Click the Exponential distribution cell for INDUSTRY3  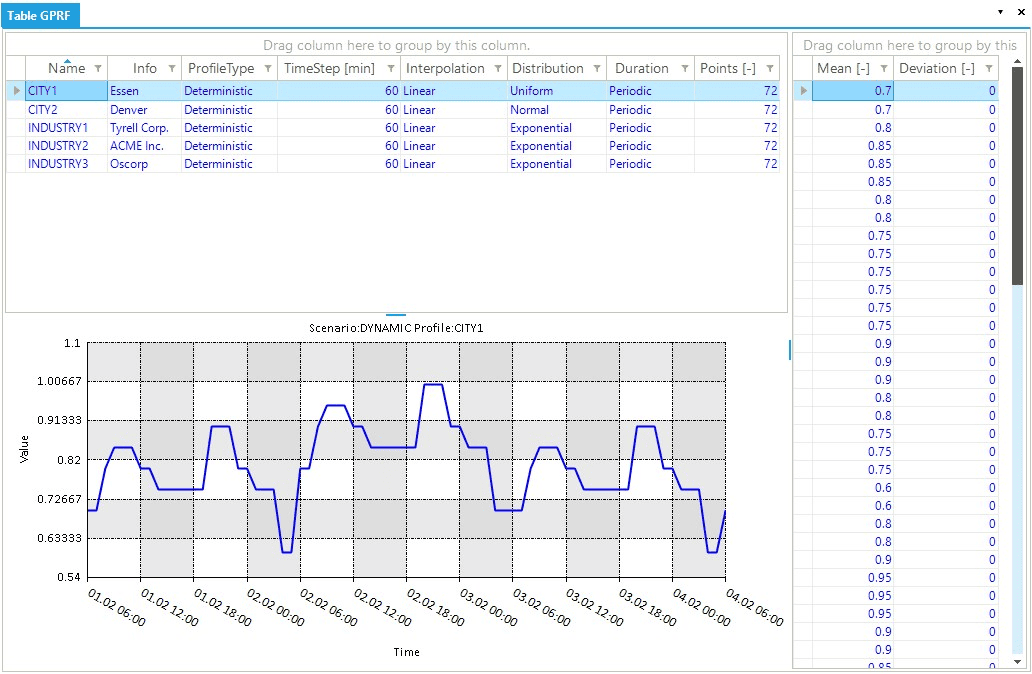(x=541, y=164)
